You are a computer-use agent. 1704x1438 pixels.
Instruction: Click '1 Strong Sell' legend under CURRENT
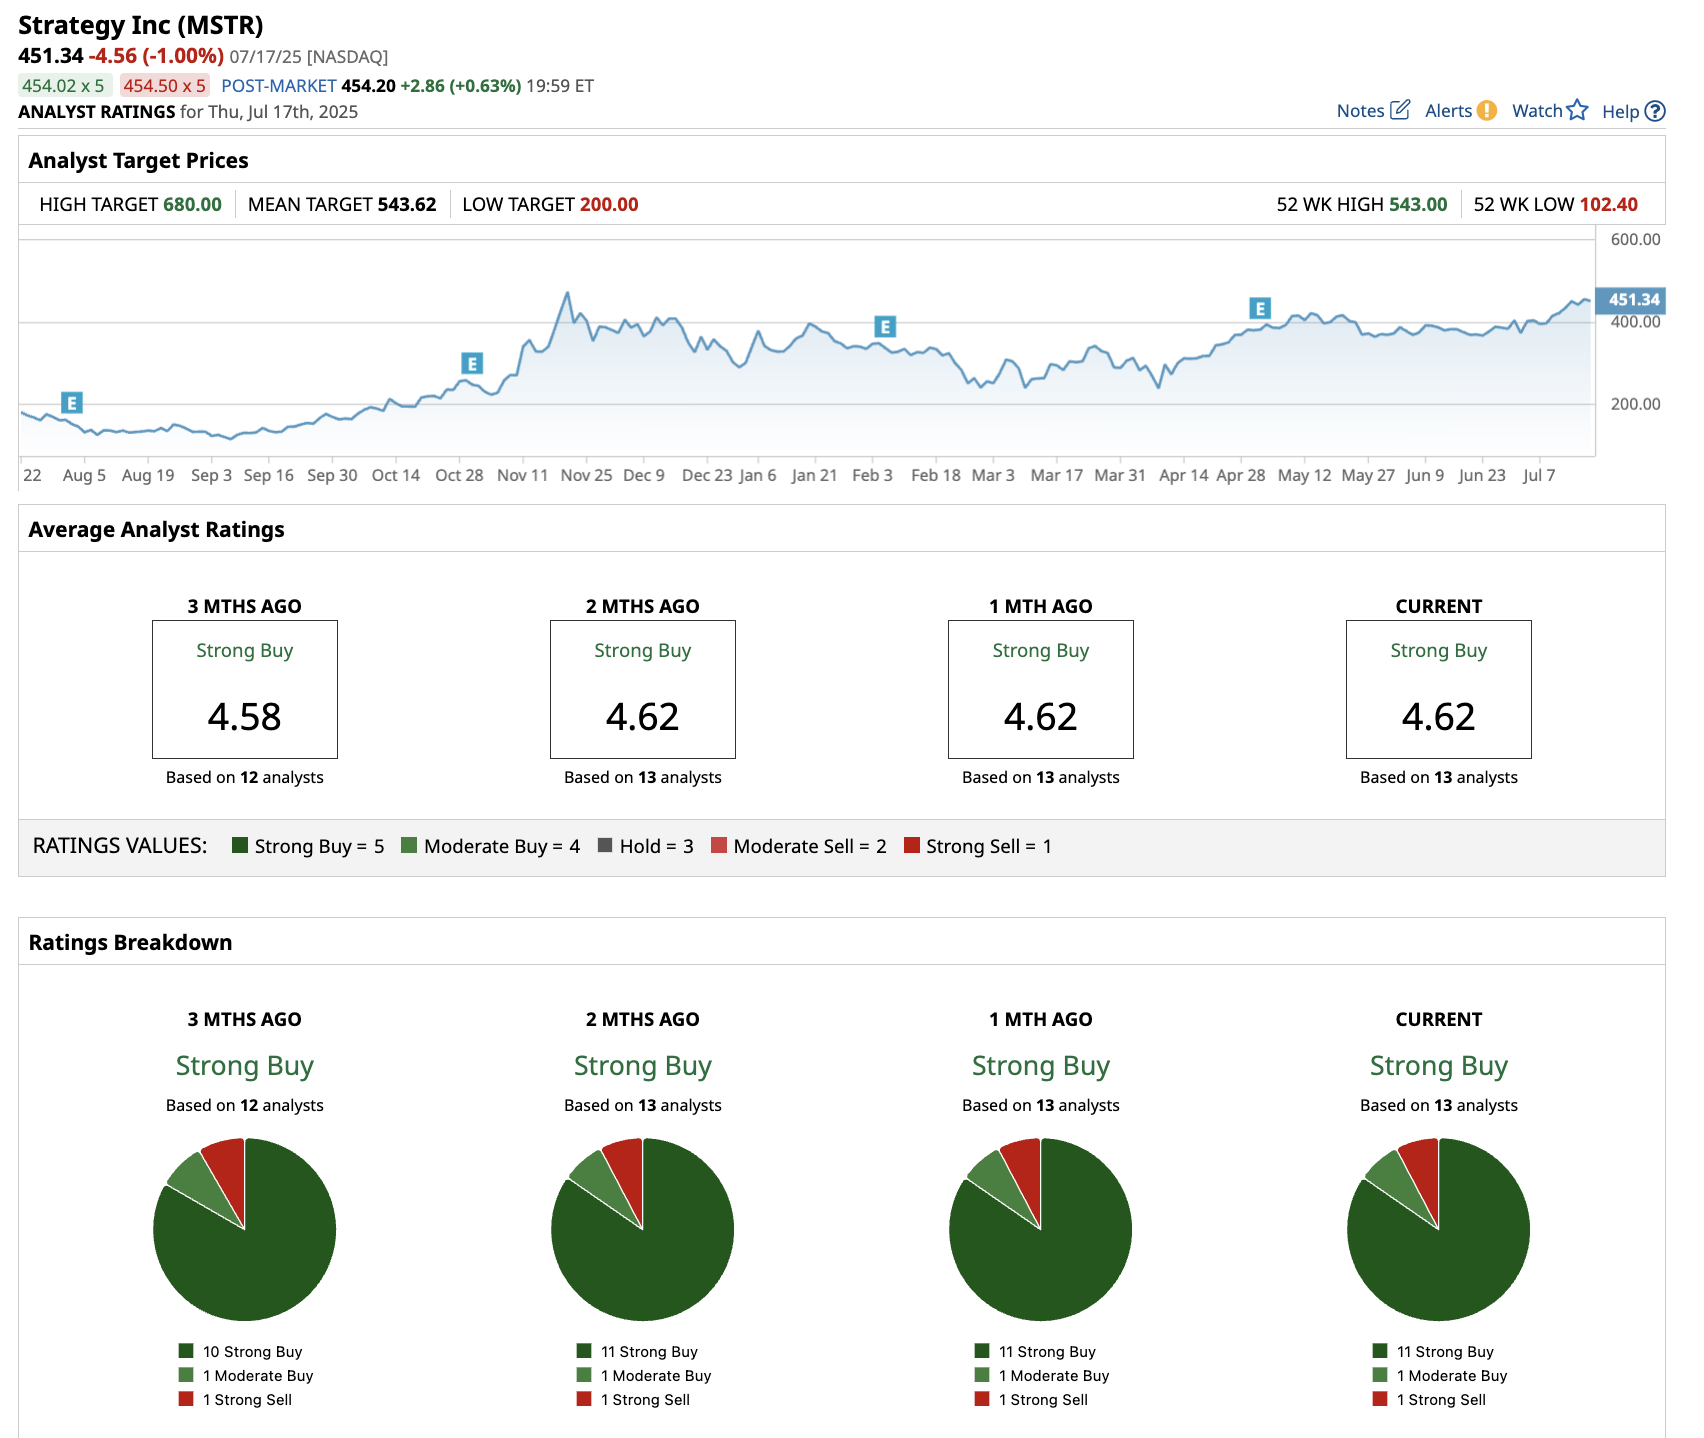click(1430, 1399)
